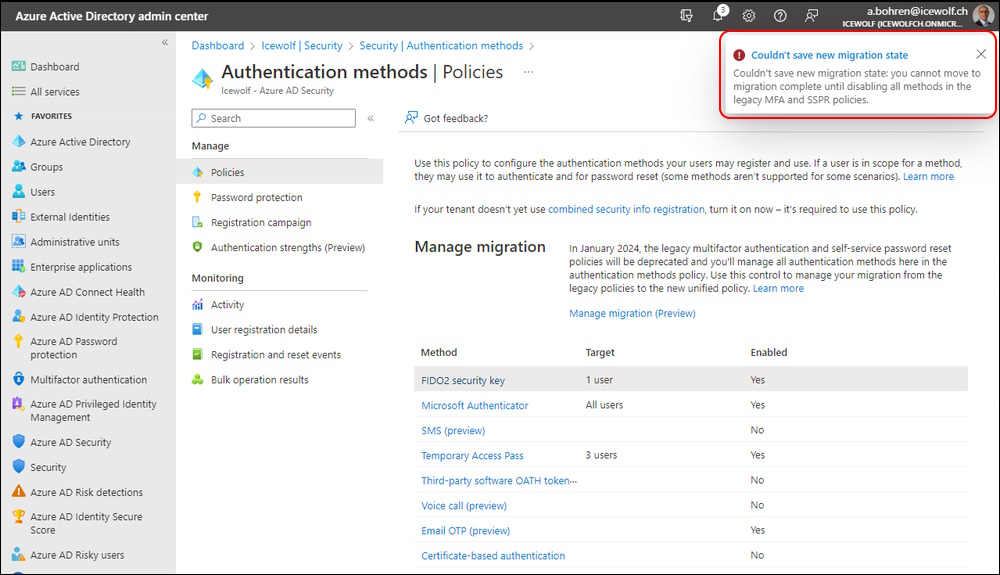
Task: Open Azure AD Identity Secure Score
Action: click(x=86, y=523)
